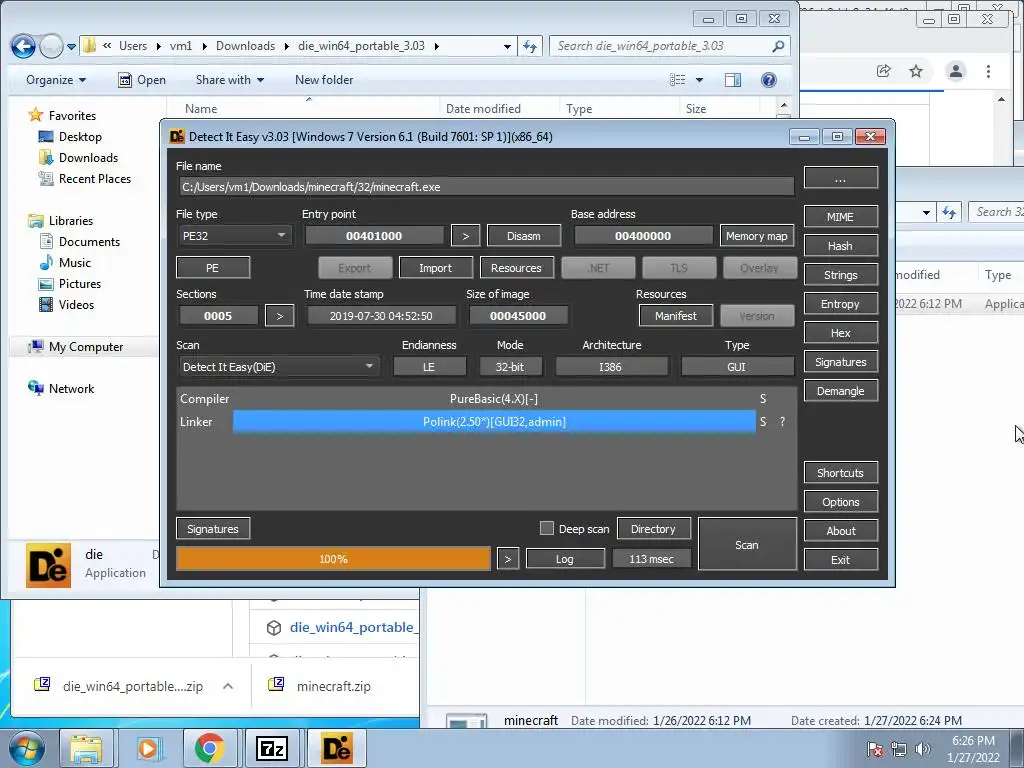
Task: Click the network tray icon
Action: [x=899, y=748]
